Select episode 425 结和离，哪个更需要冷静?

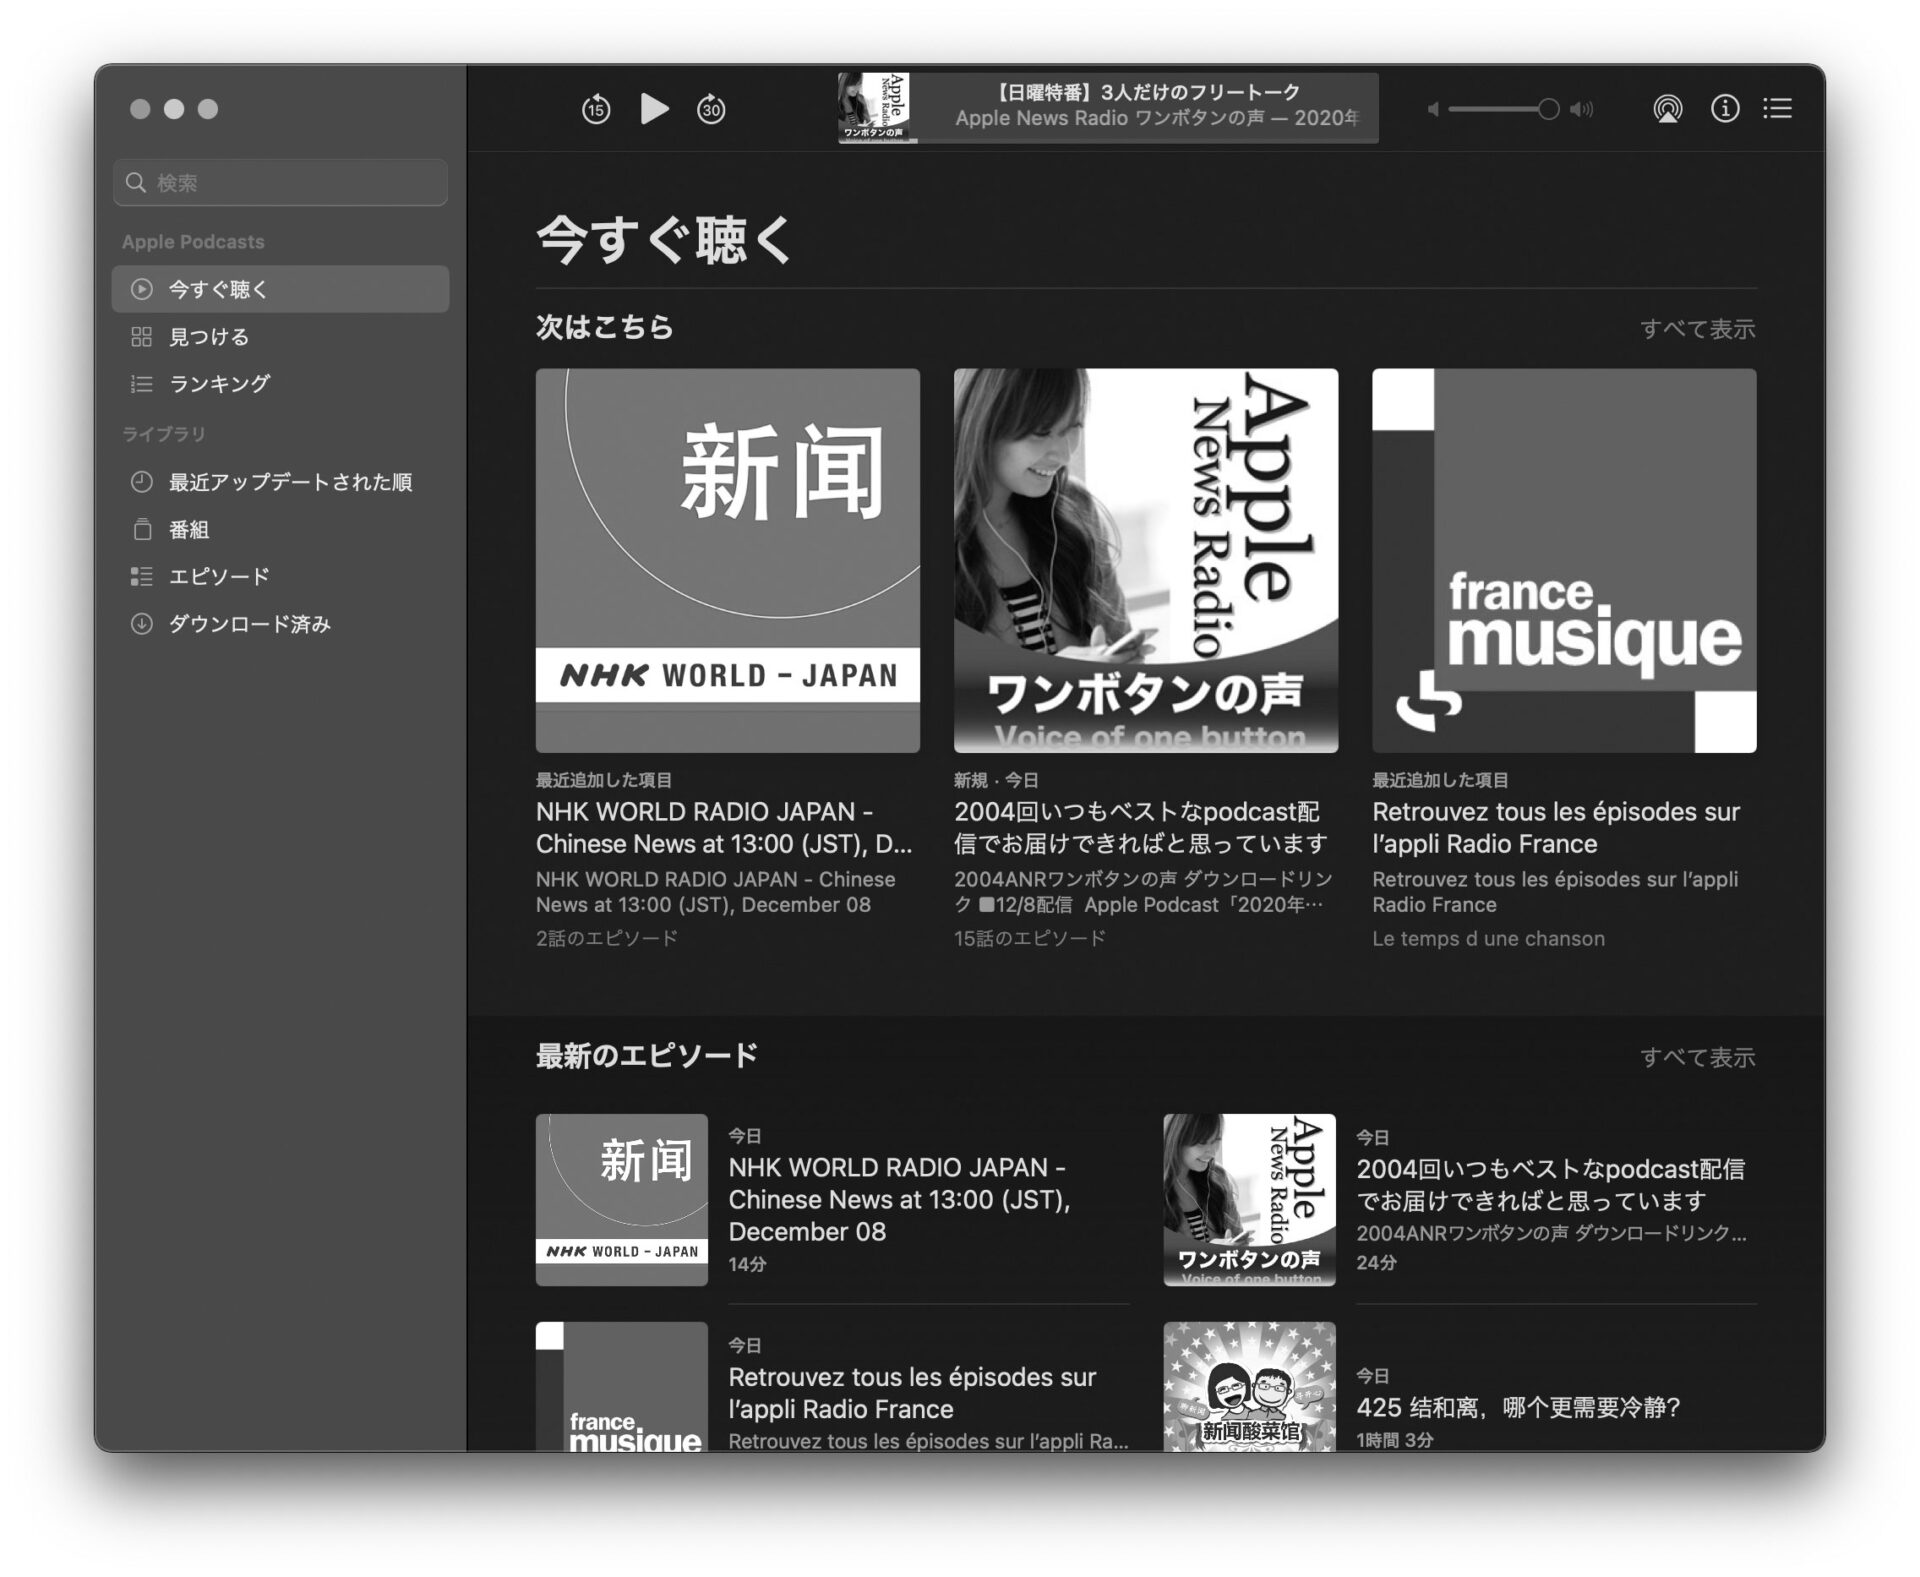(1518, 1407)
